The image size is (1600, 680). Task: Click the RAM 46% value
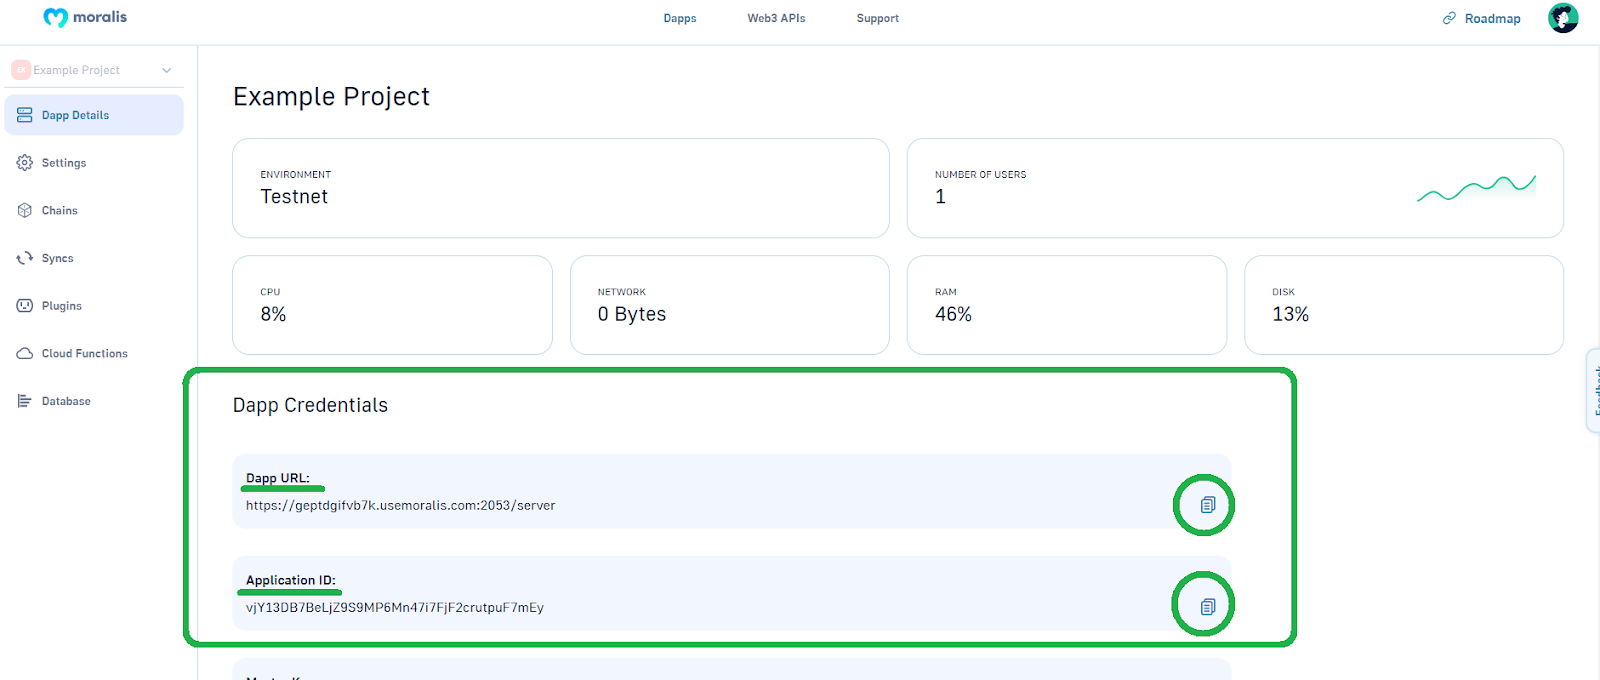pyautogui.click(x=953, y=314)
